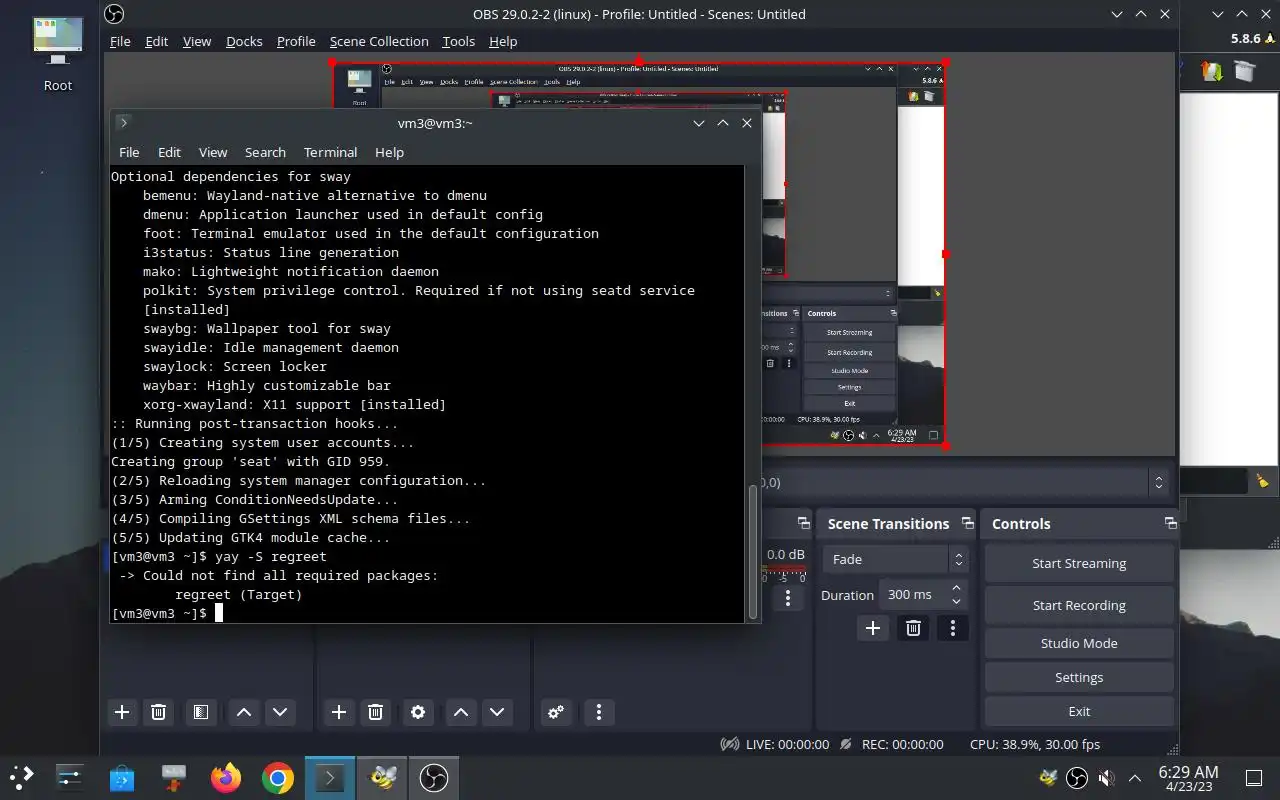This screenshot has width=1280, height=800.
Task: Click the update arrows icon in right window
Action: click(x=1212, y=71)
